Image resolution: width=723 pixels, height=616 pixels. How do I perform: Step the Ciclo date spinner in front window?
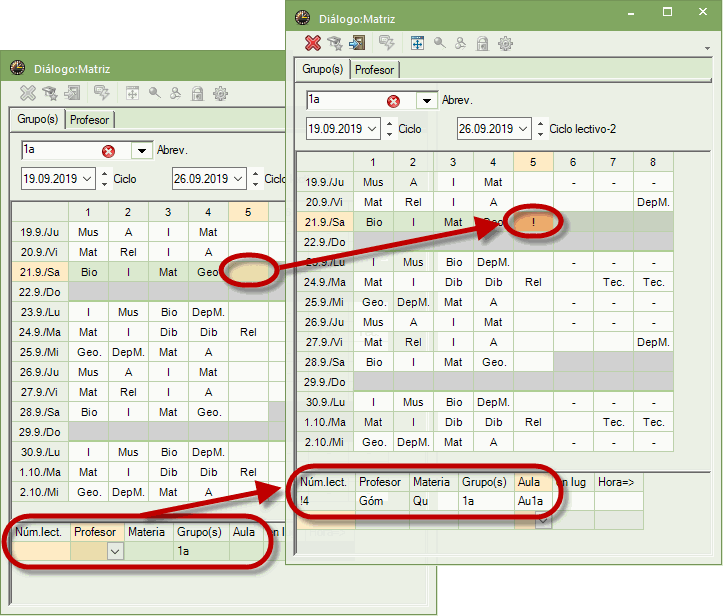click(x=390, y=129)
